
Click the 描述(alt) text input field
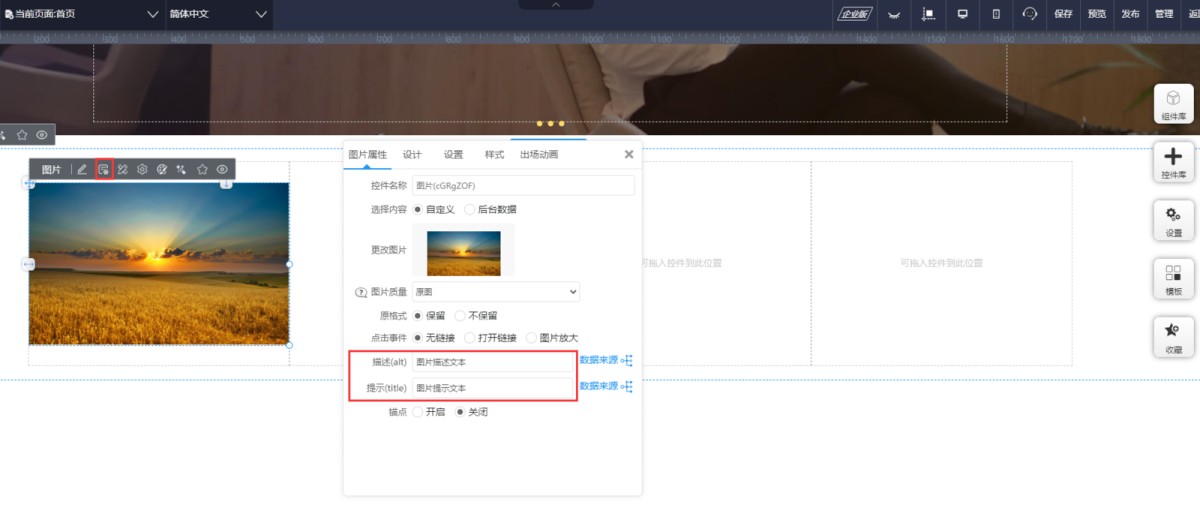[493, 362]
